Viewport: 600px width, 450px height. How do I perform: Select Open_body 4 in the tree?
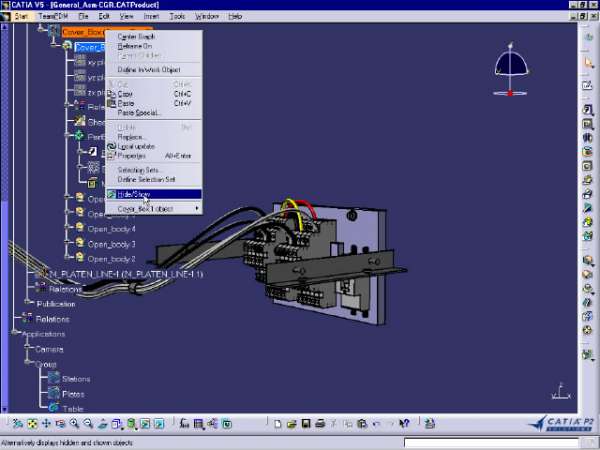(111, 229)
